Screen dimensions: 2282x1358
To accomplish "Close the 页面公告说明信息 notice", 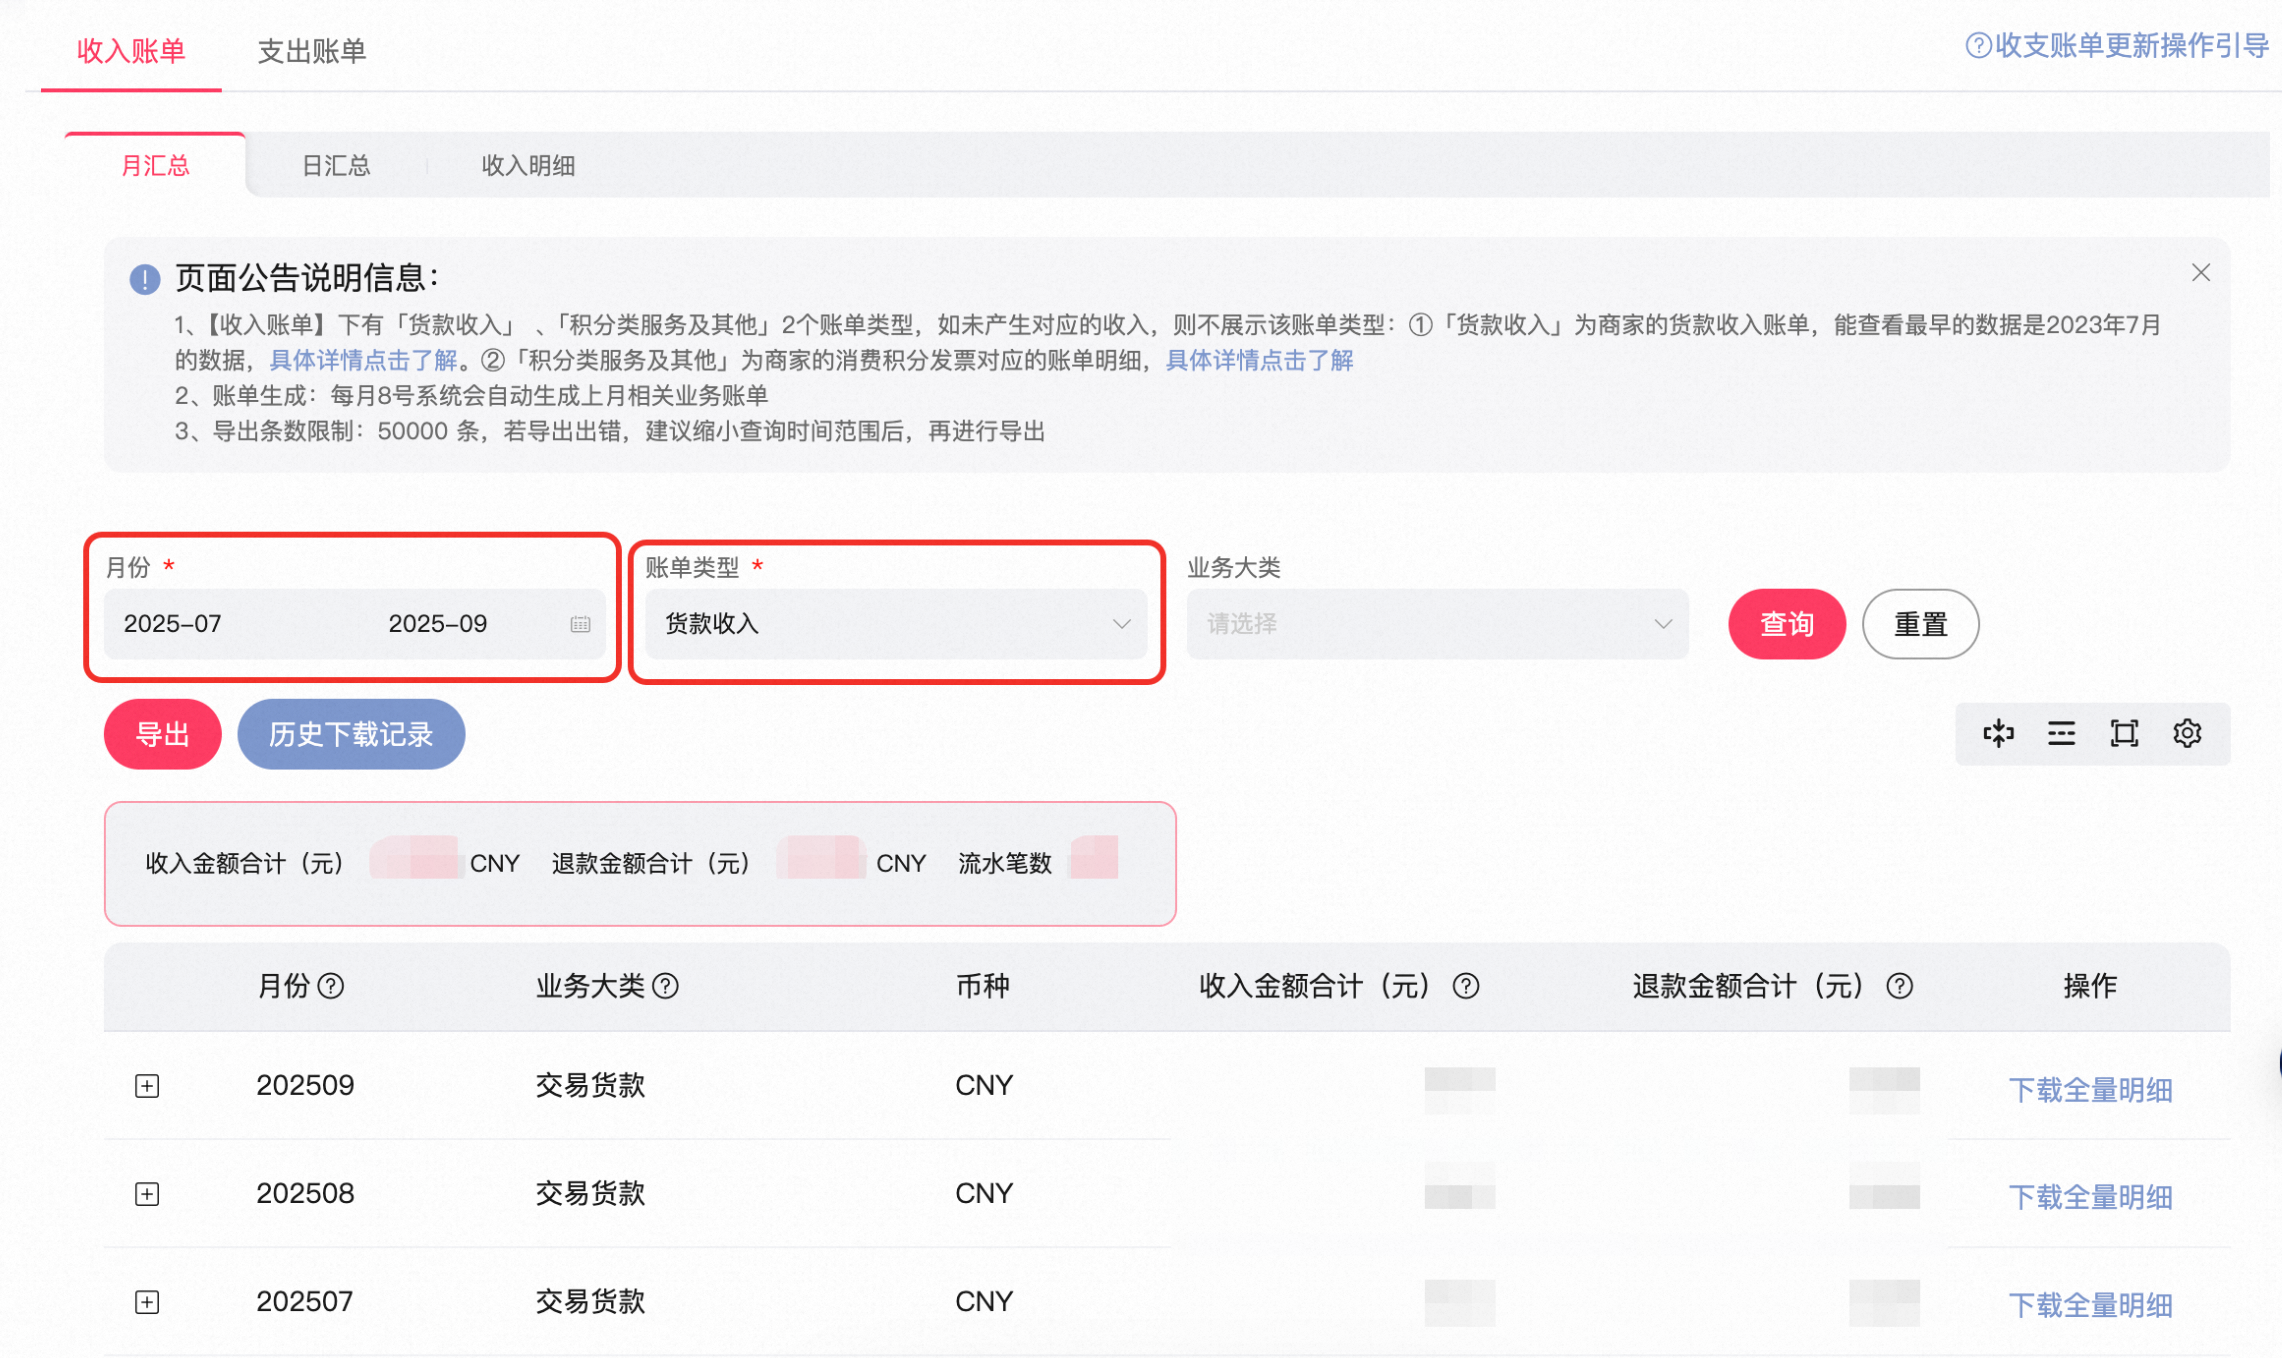I will [2200, 272].
